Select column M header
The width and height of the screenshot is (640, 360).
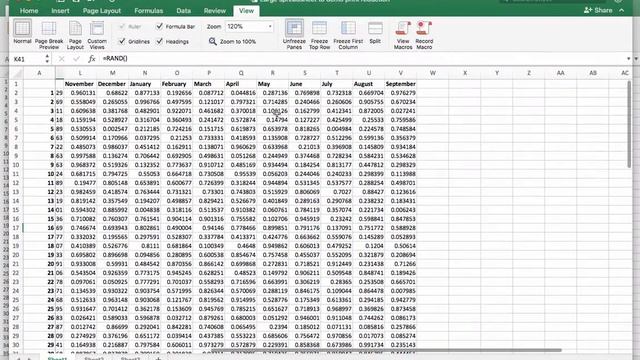(112, 73)
